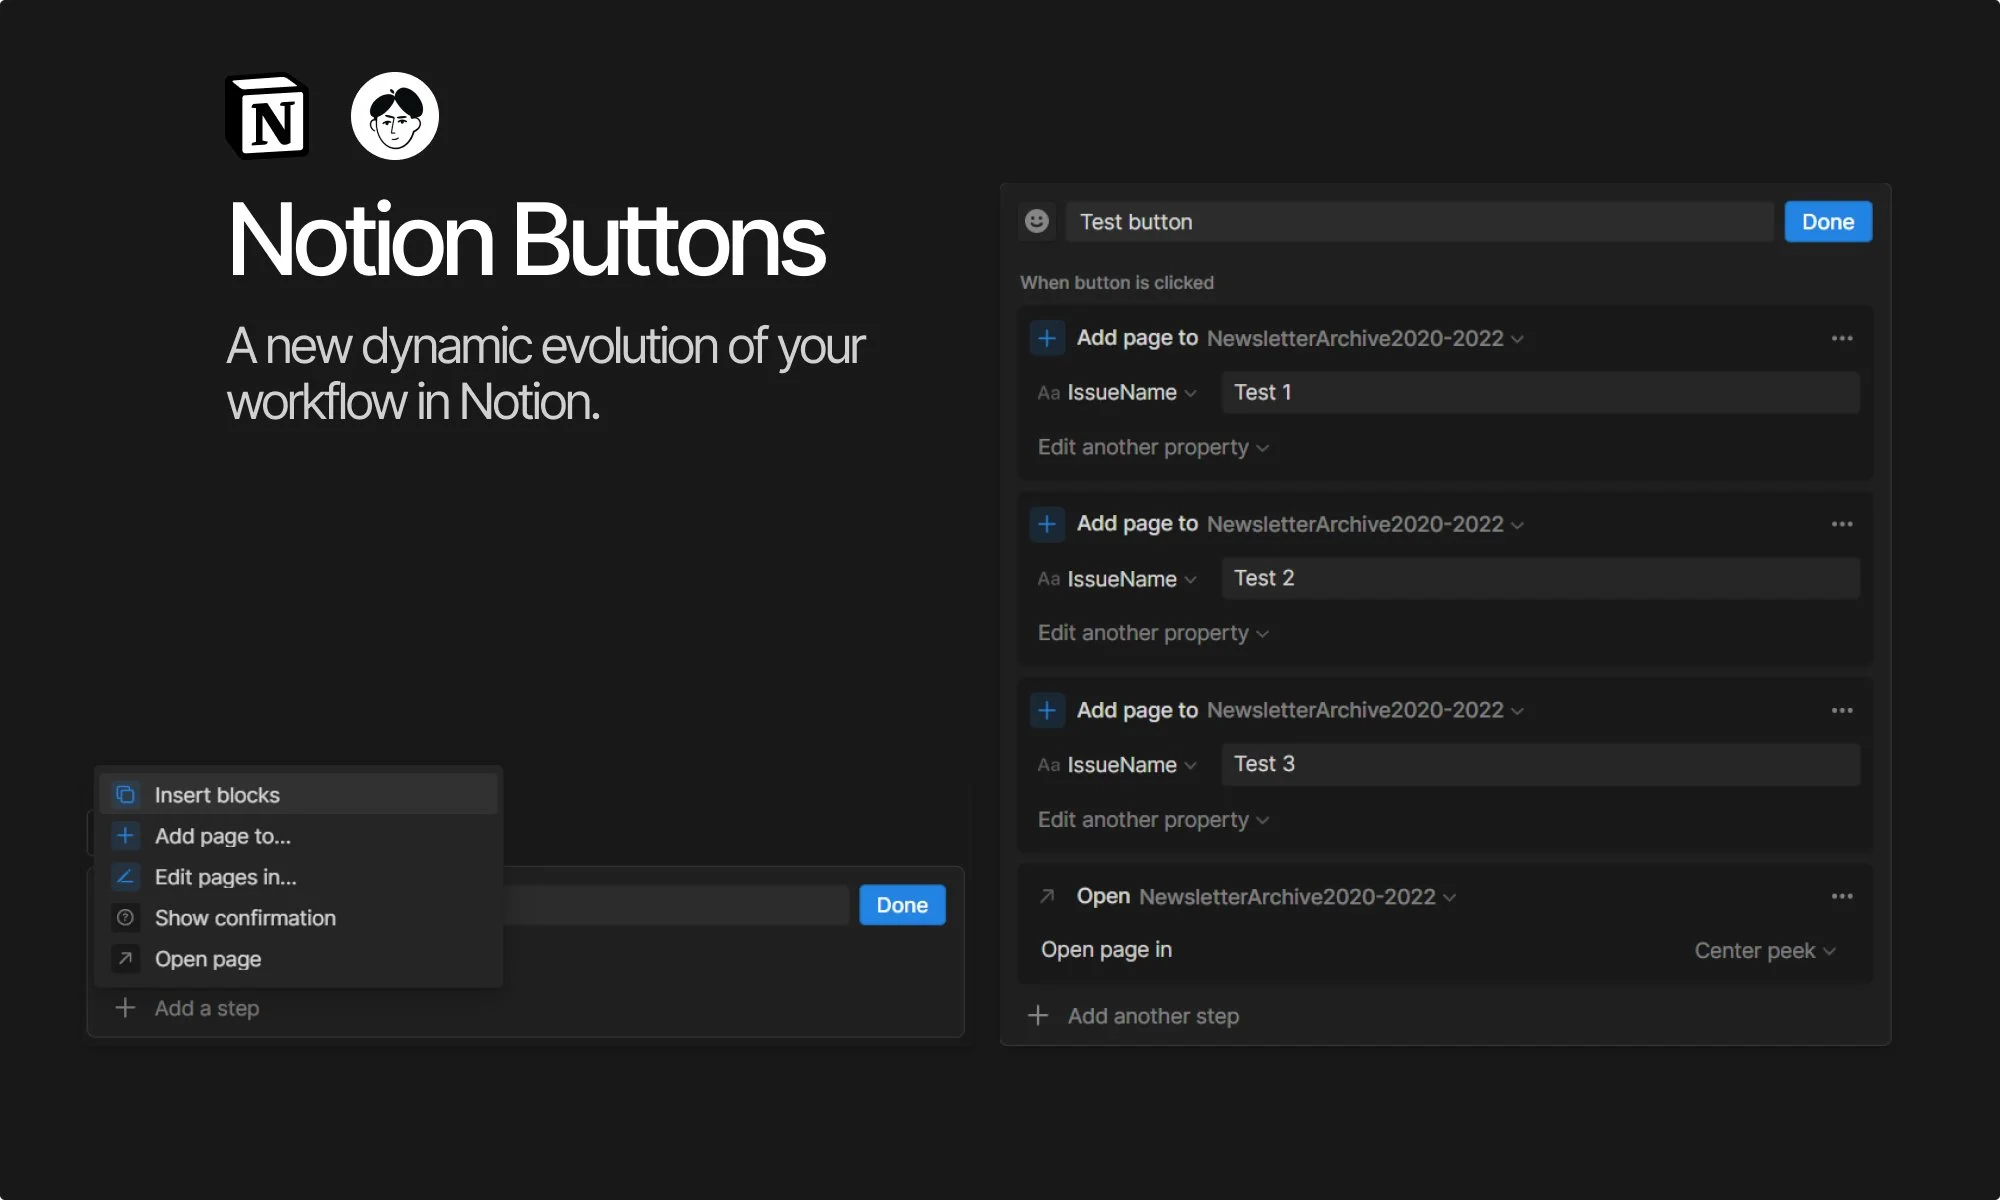
Task: Open three-dot menu of Test 3 step
Action: (1842, 710)
